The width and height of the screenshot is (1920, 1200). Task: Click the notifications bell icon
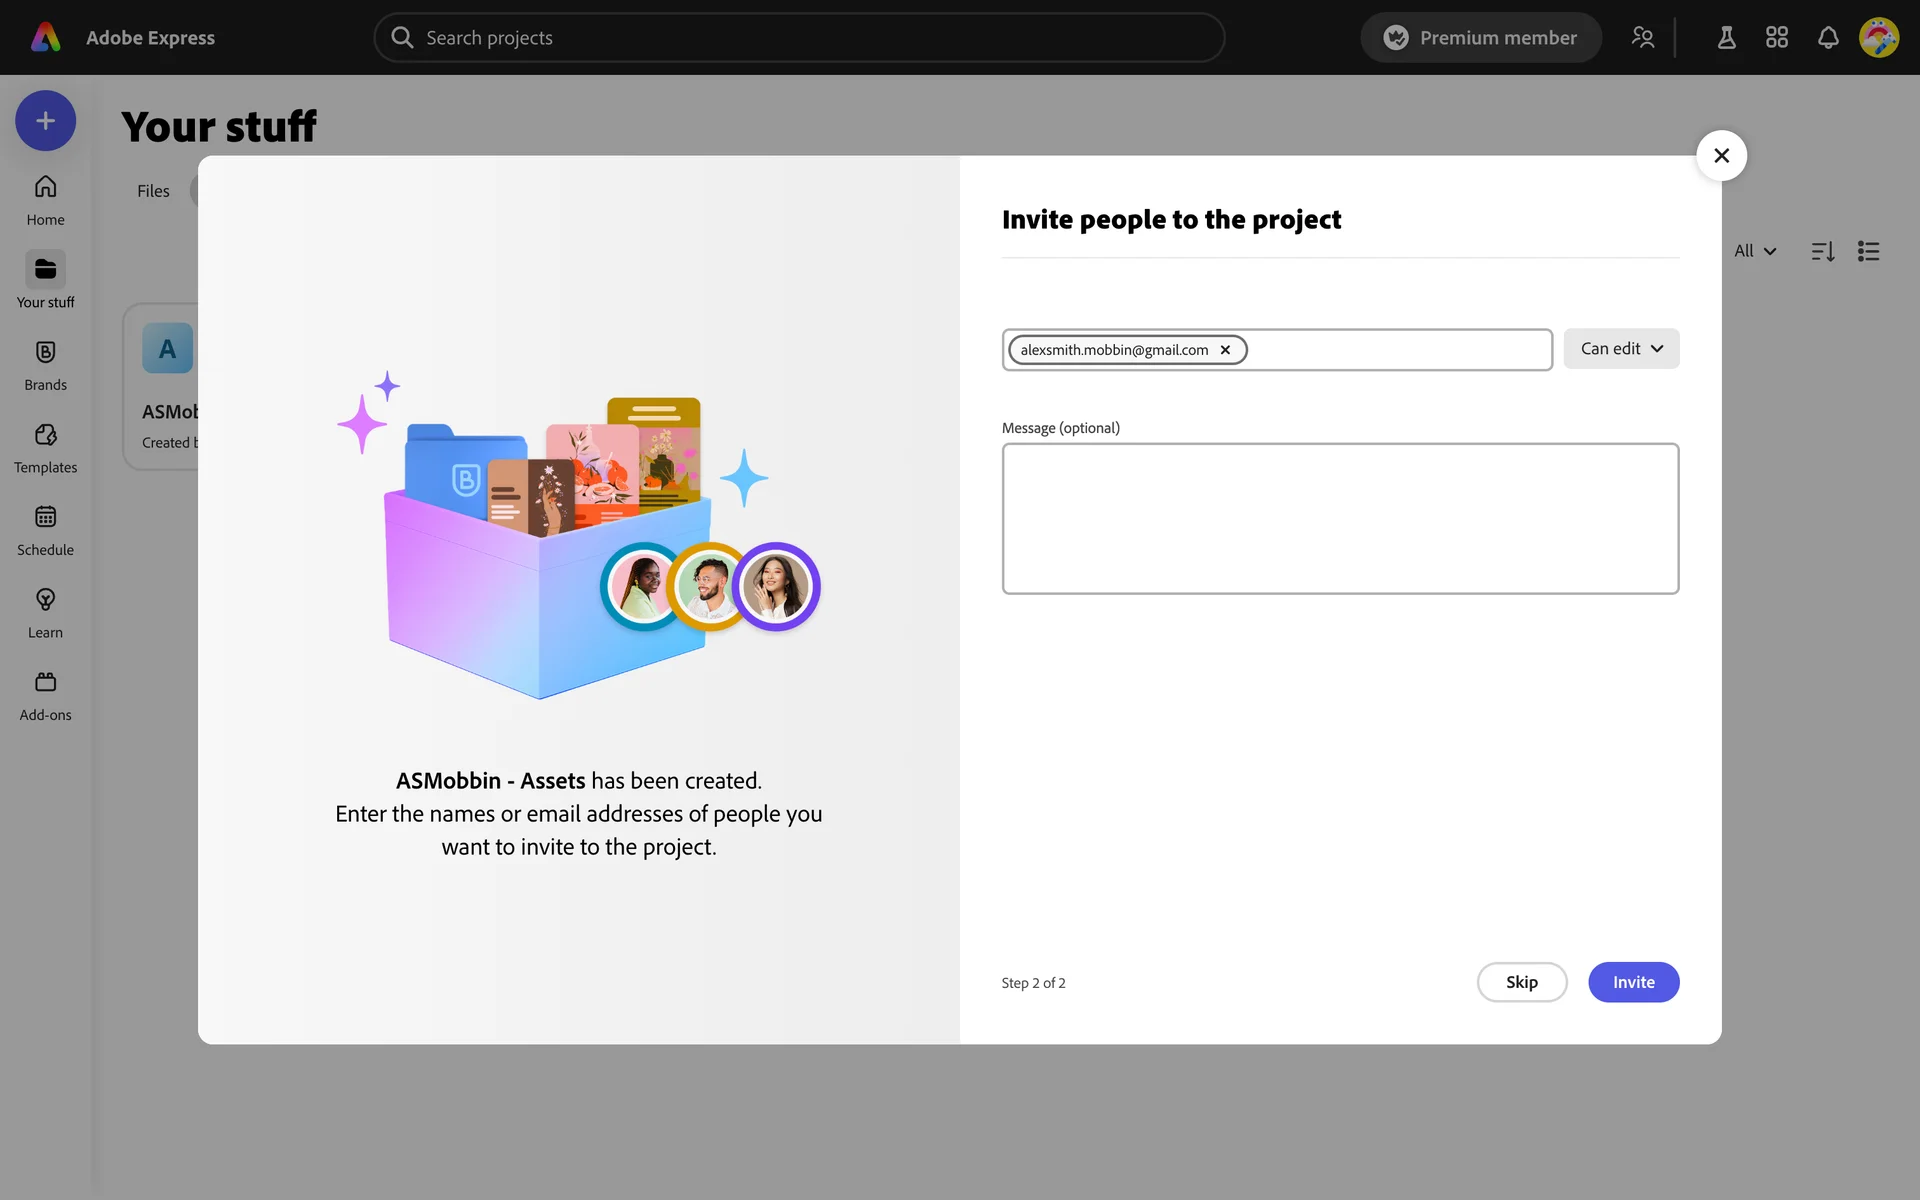click(1827, 38)
